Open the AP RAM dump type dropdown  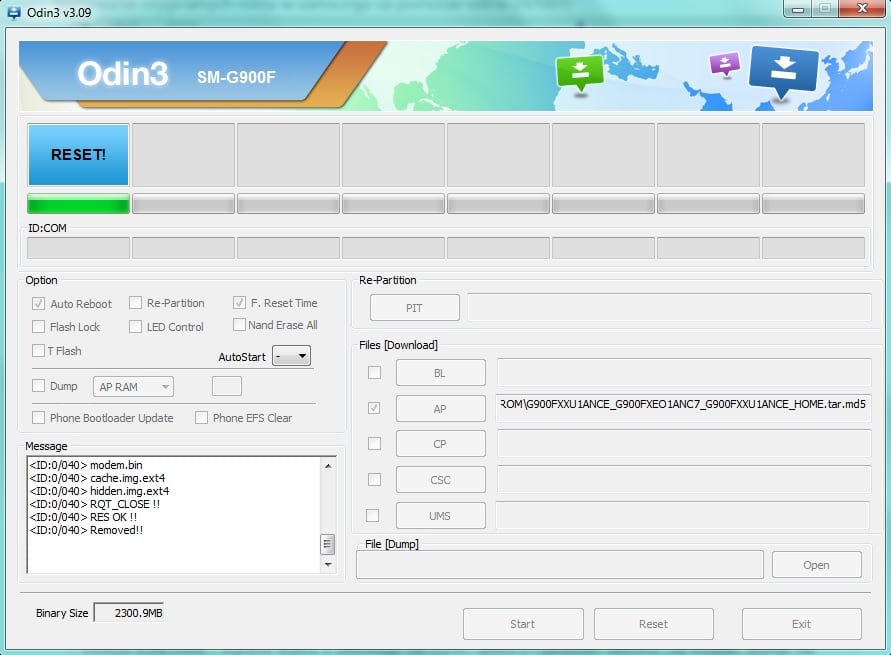pos(134,387)
